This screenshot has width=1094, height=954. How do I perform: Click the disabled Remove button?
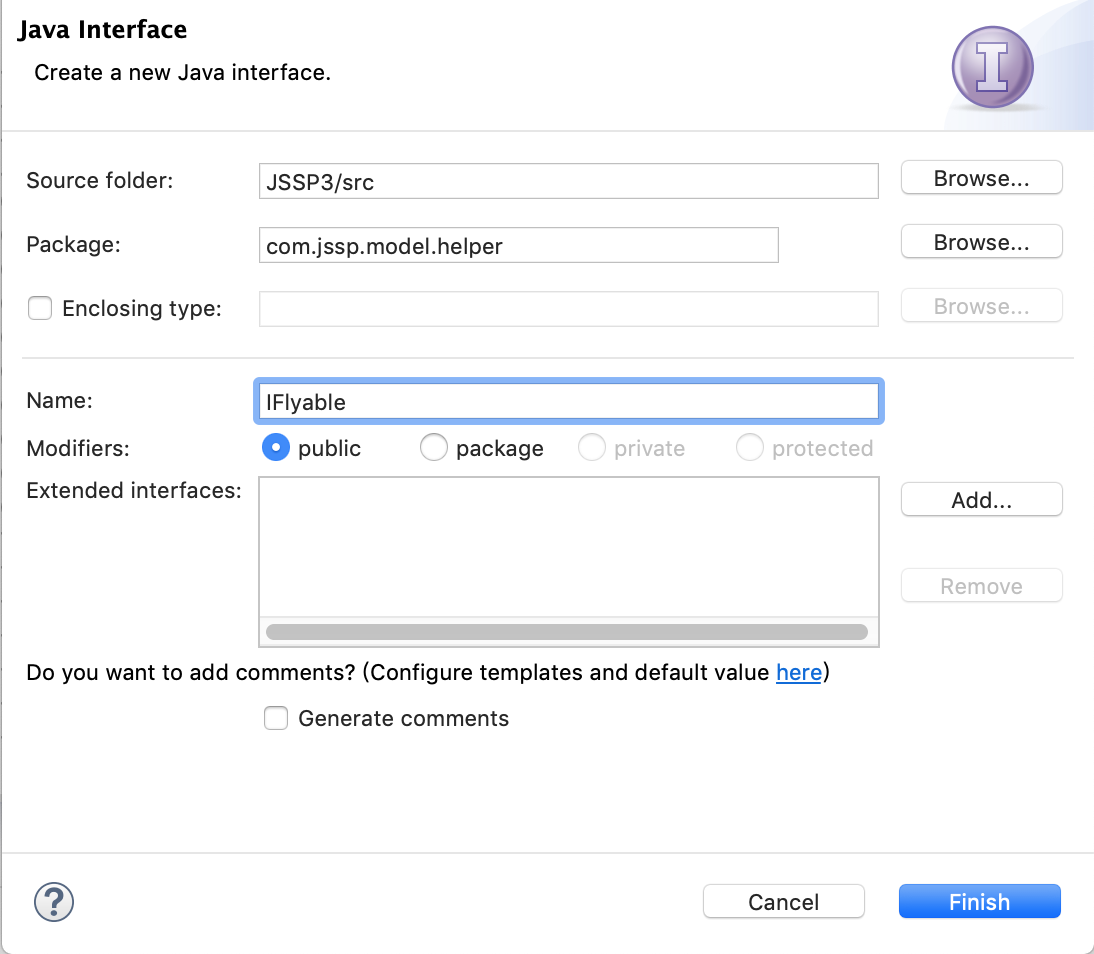(x=982, y=586)
